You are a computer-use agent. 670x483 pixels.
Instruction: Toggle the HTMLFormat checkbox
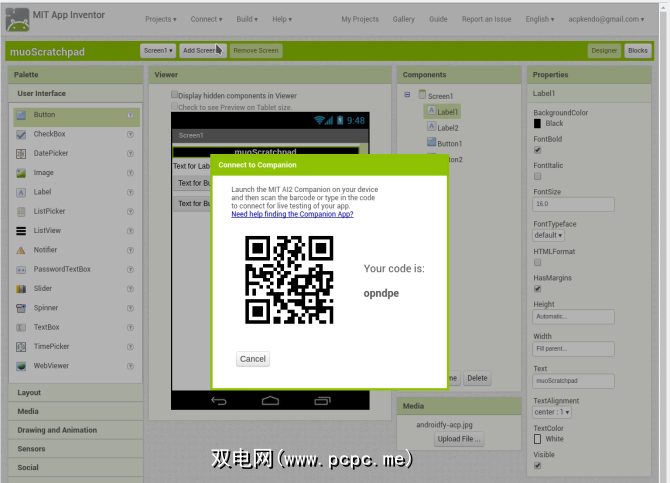[x=538, y=262]
